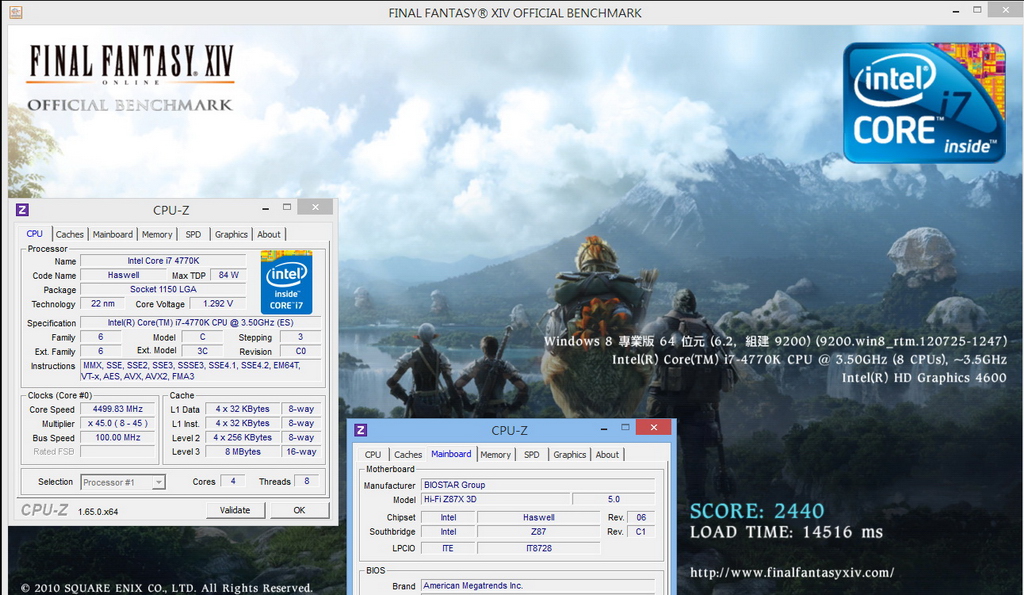The width and height of the screenshot is (1024, 595).
Task: Click the Core Speed value field
Action: [x=118, y=409]
